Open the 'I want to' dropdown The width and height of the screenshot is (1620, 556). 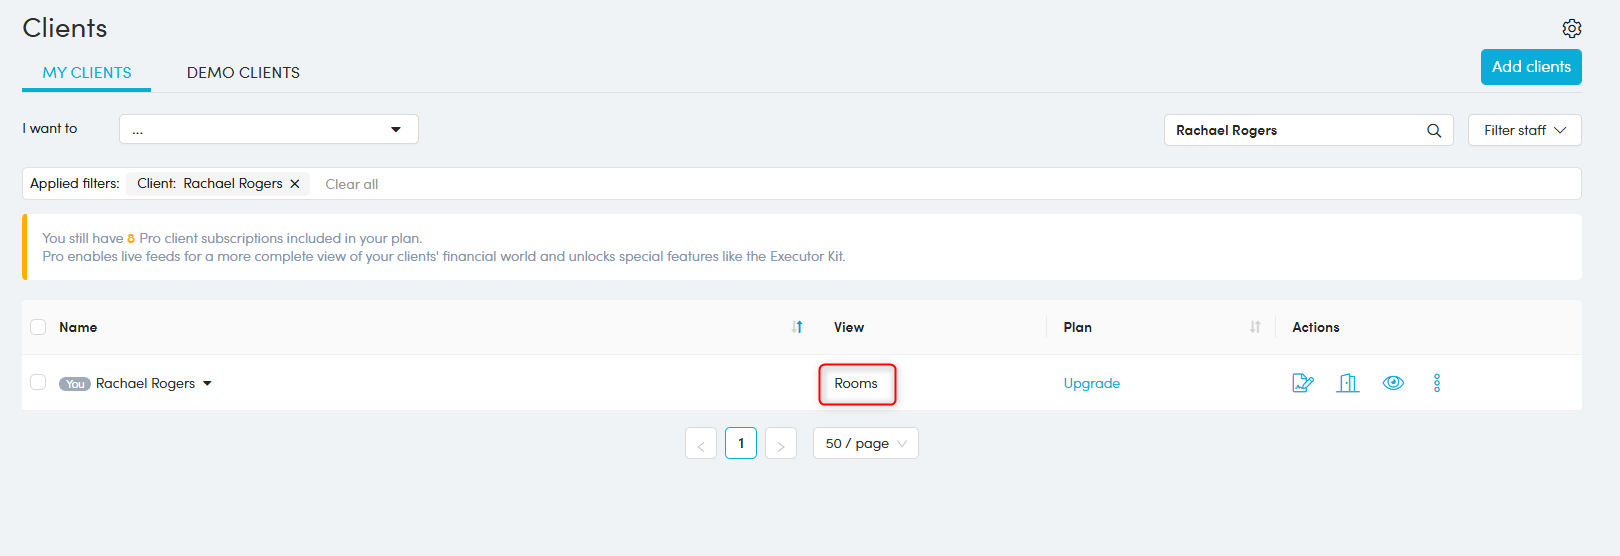pyautogui.click(x=268, y=129)
